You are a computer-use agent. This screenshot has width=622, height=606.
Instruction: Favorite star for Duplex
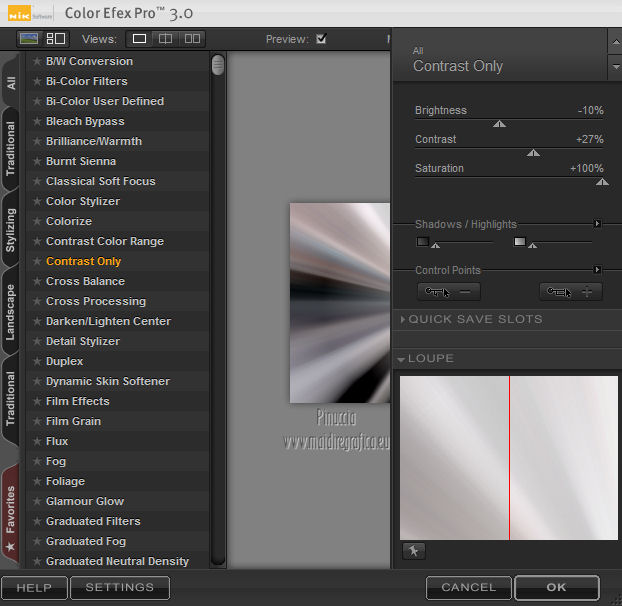pos(37,361)
